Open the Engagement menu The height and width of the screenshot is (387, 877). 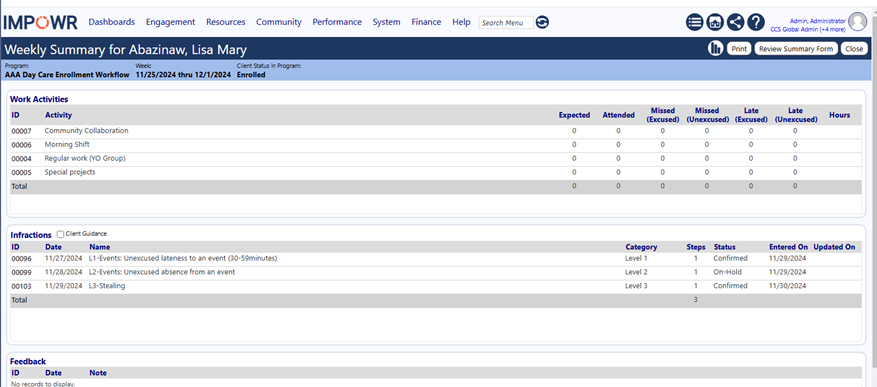pos(171,22)
